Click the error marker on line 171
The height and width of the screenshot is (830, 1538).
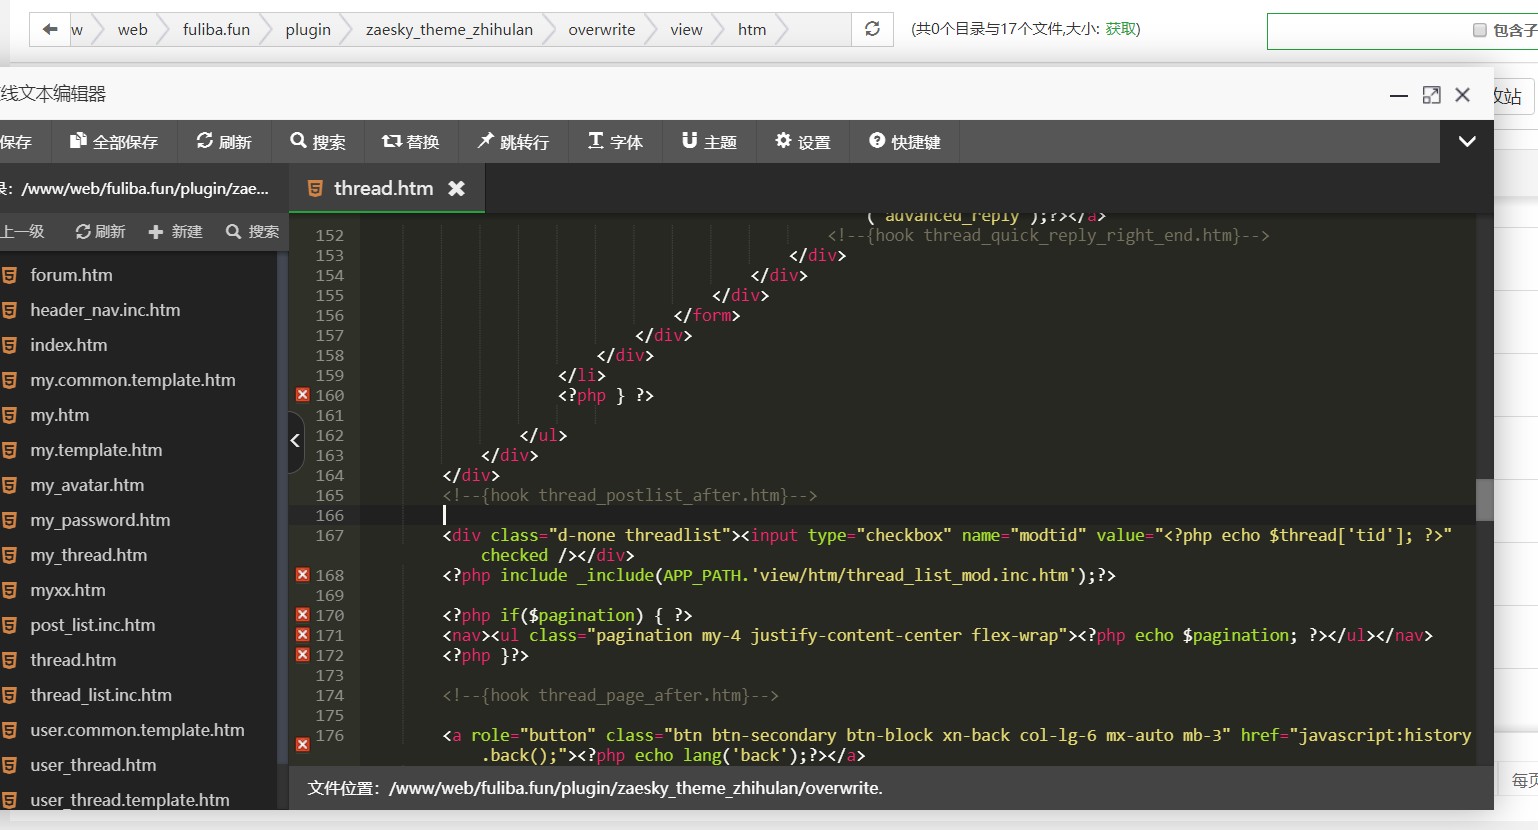[x=302, y=635]
